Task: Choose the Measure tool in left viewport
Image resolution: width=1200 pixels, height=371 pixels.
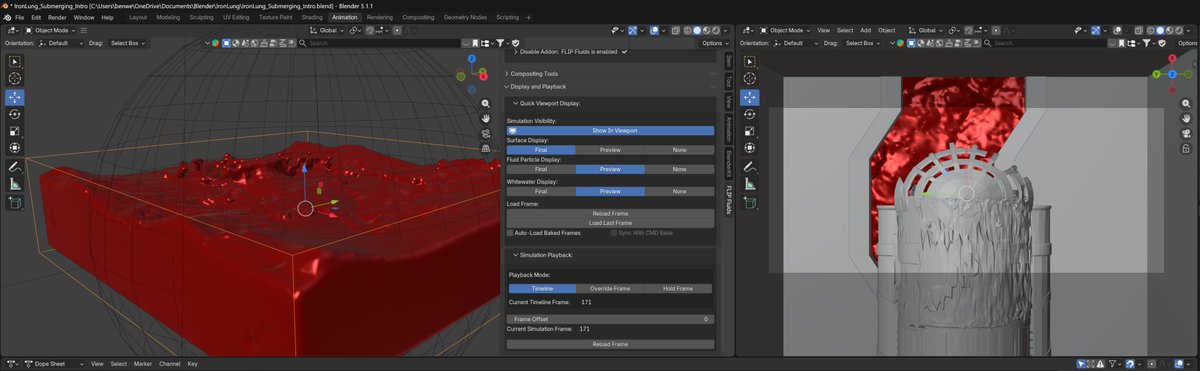Action: click(x=15, y=184)
